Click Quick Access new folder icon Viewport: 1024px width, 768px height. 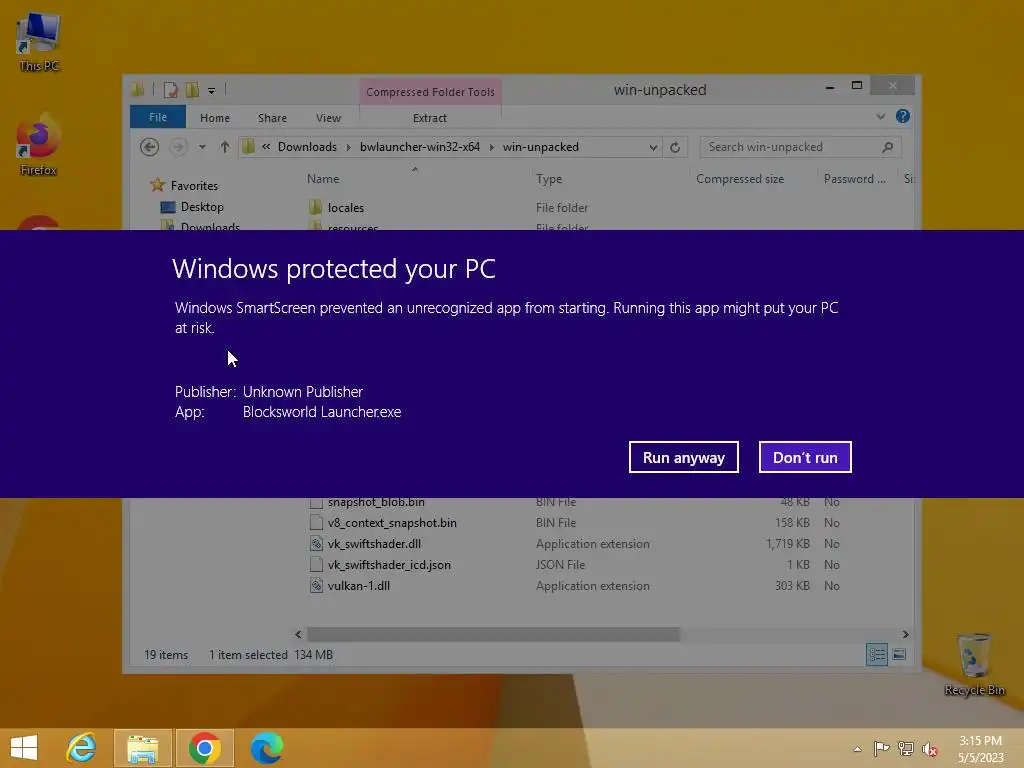192,90
